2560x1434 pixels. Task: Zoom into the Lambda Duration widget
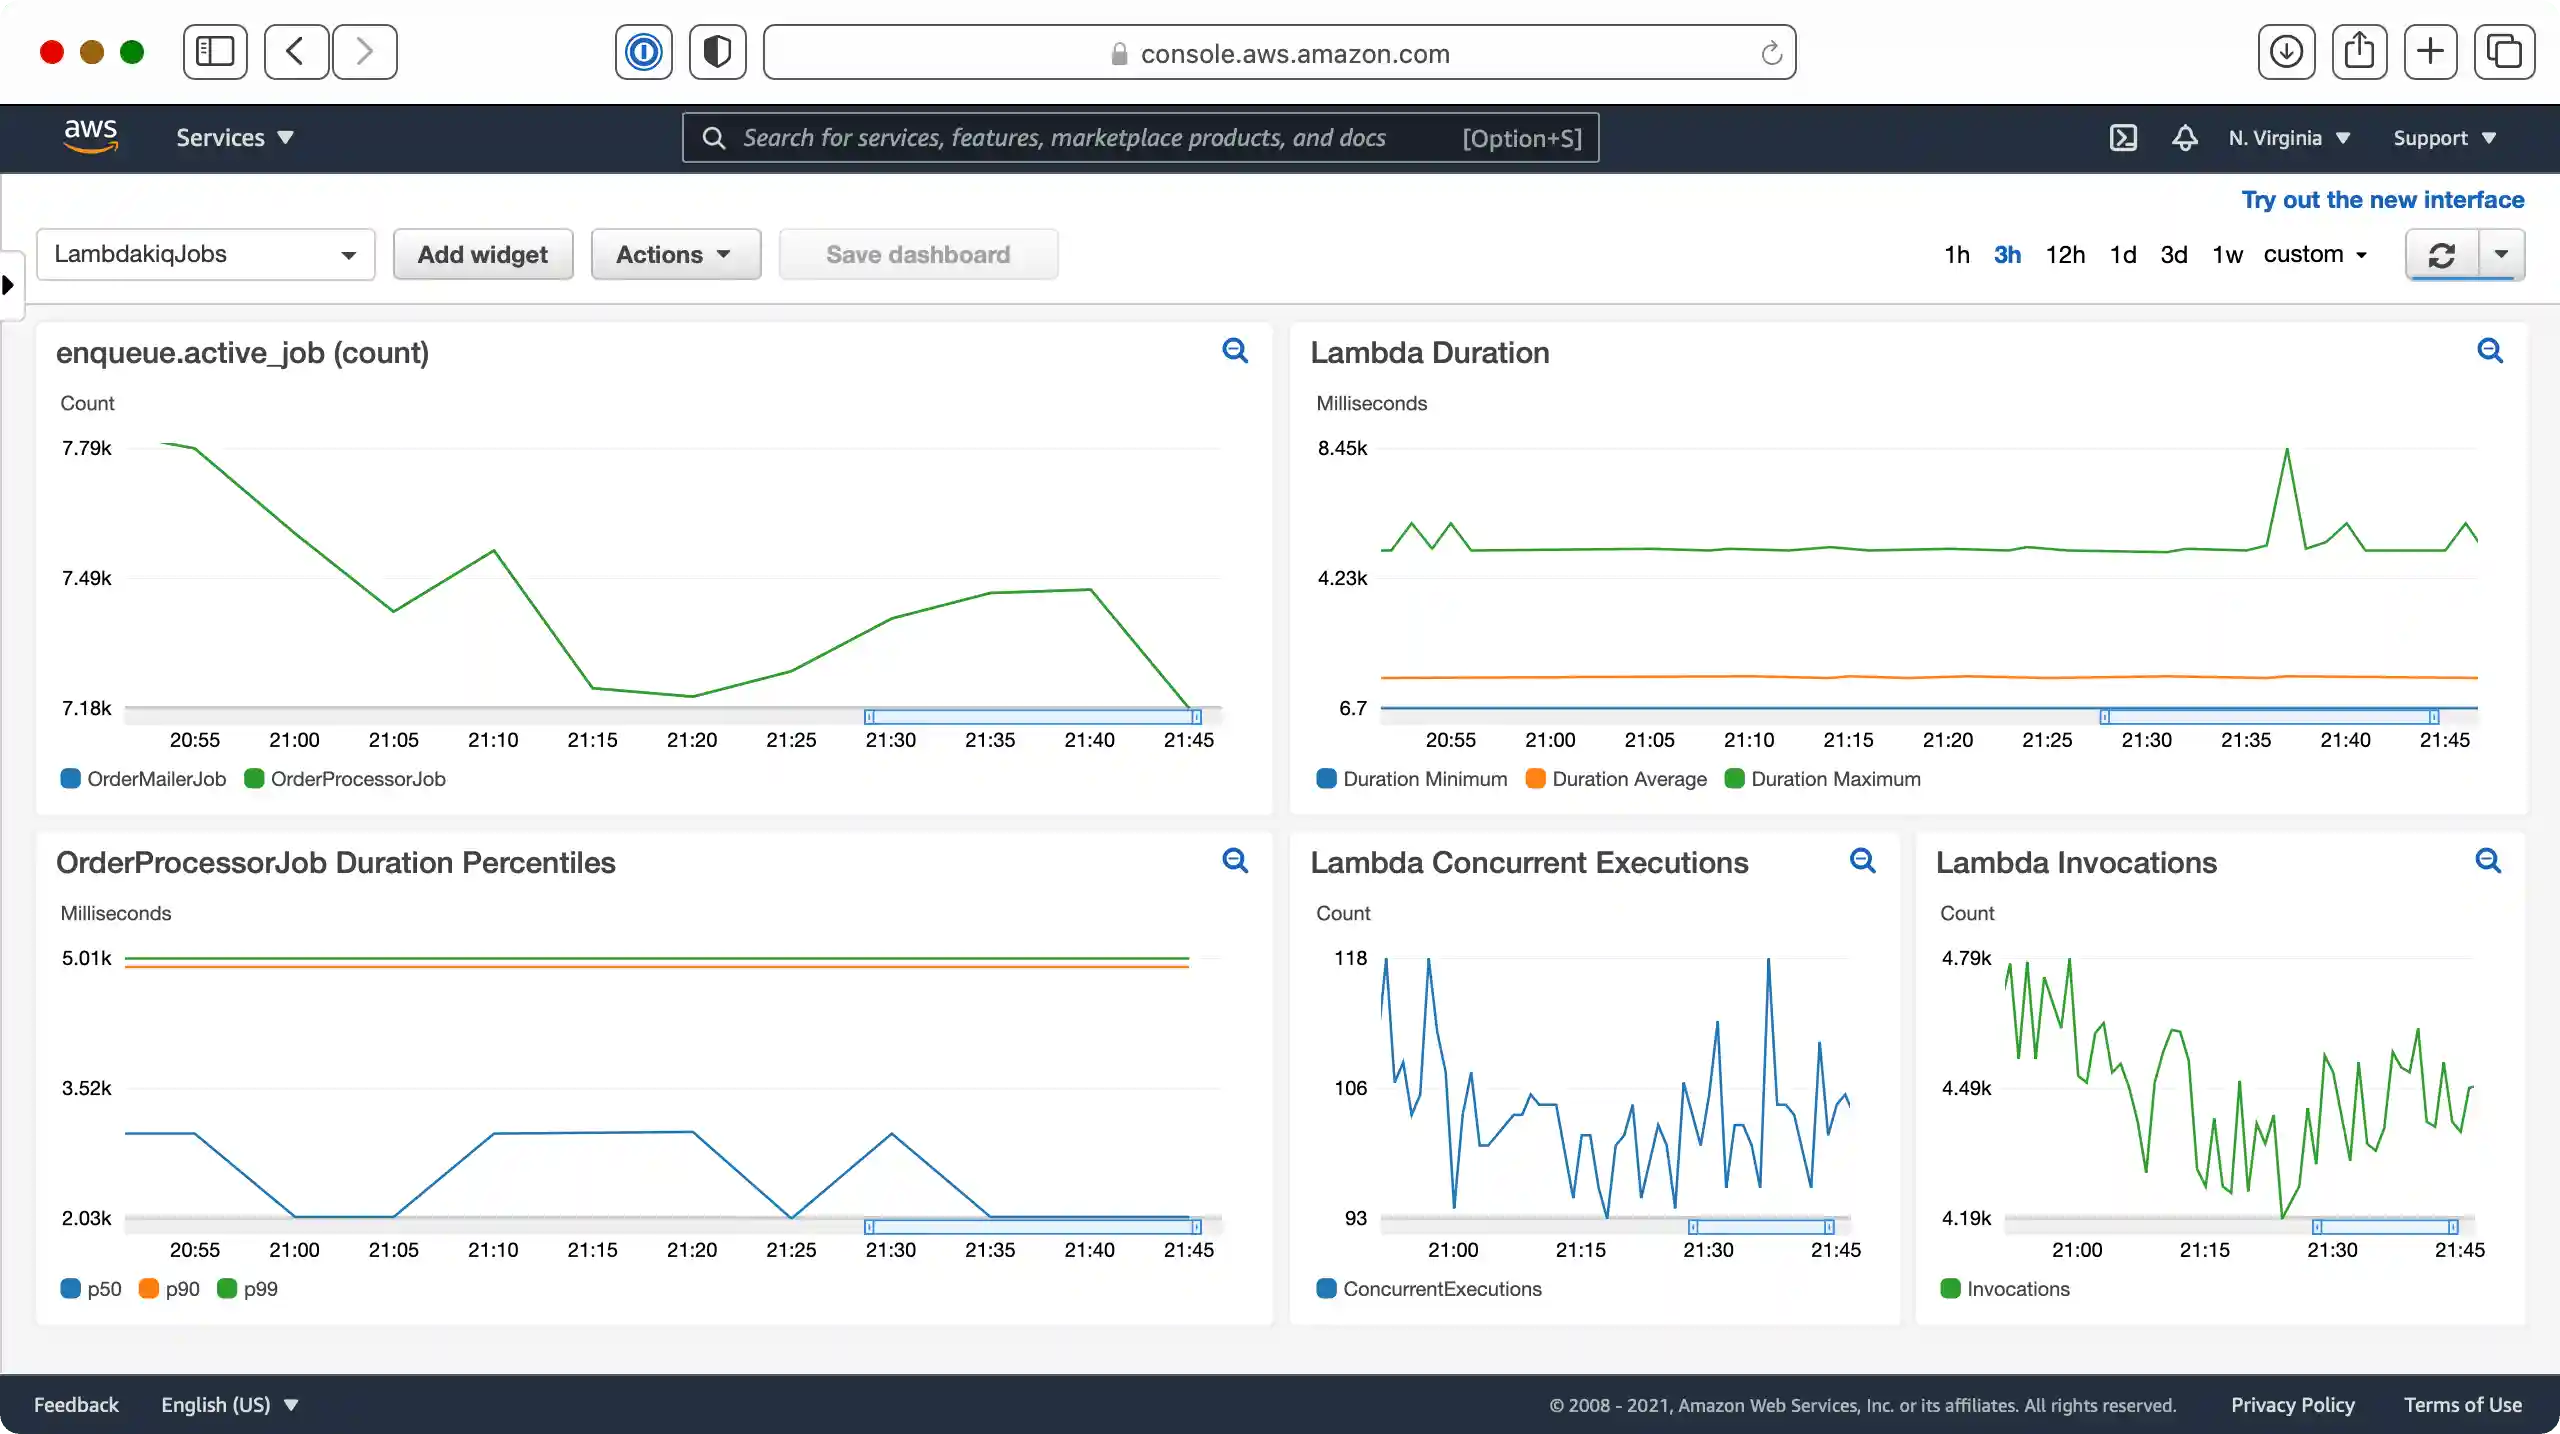coord(2491,351)
